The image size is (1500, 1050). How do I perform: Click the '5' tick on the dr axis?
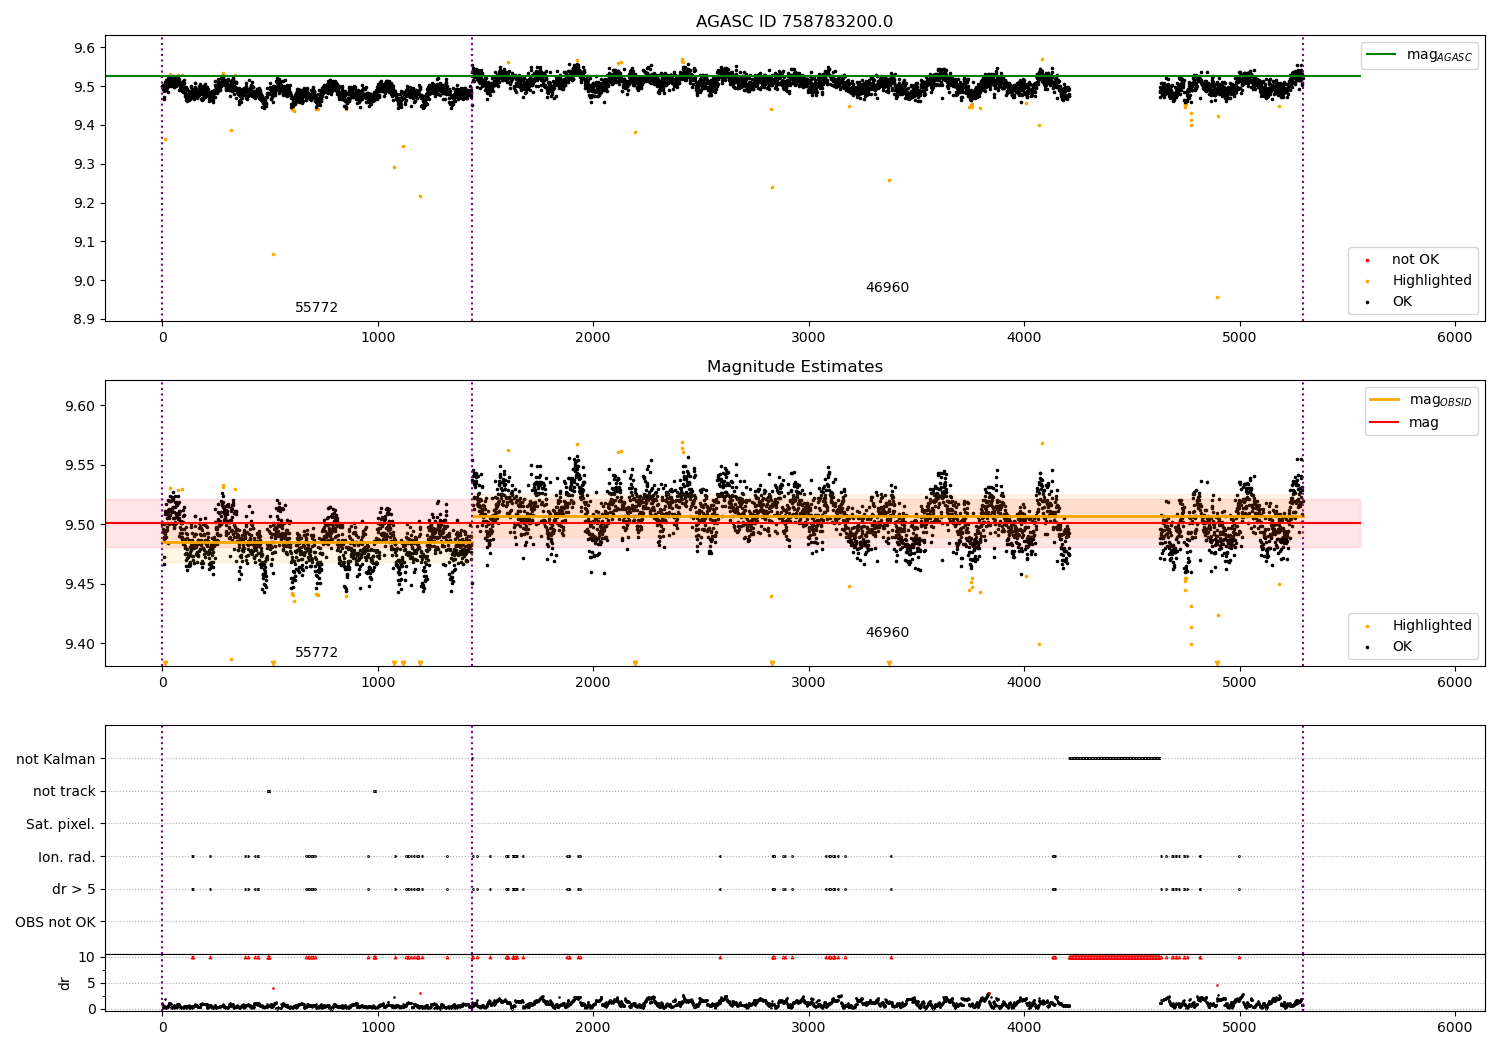92,983
